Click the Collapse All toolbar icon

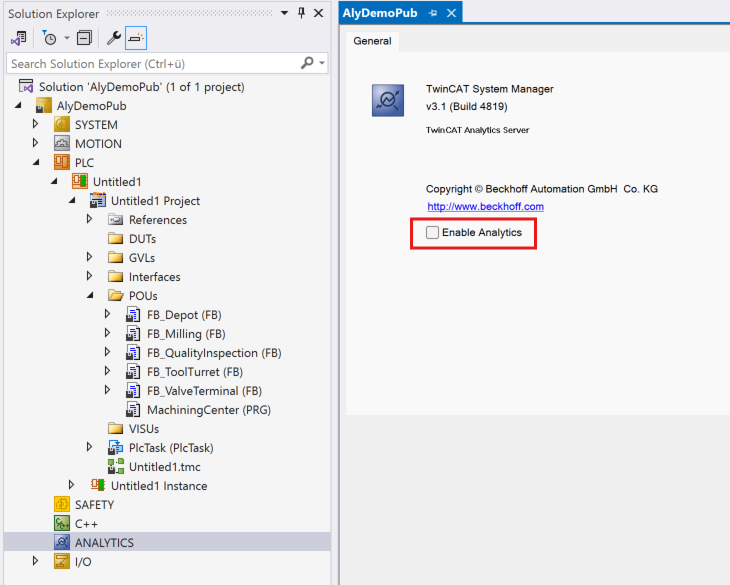click(x=84, y=38)
